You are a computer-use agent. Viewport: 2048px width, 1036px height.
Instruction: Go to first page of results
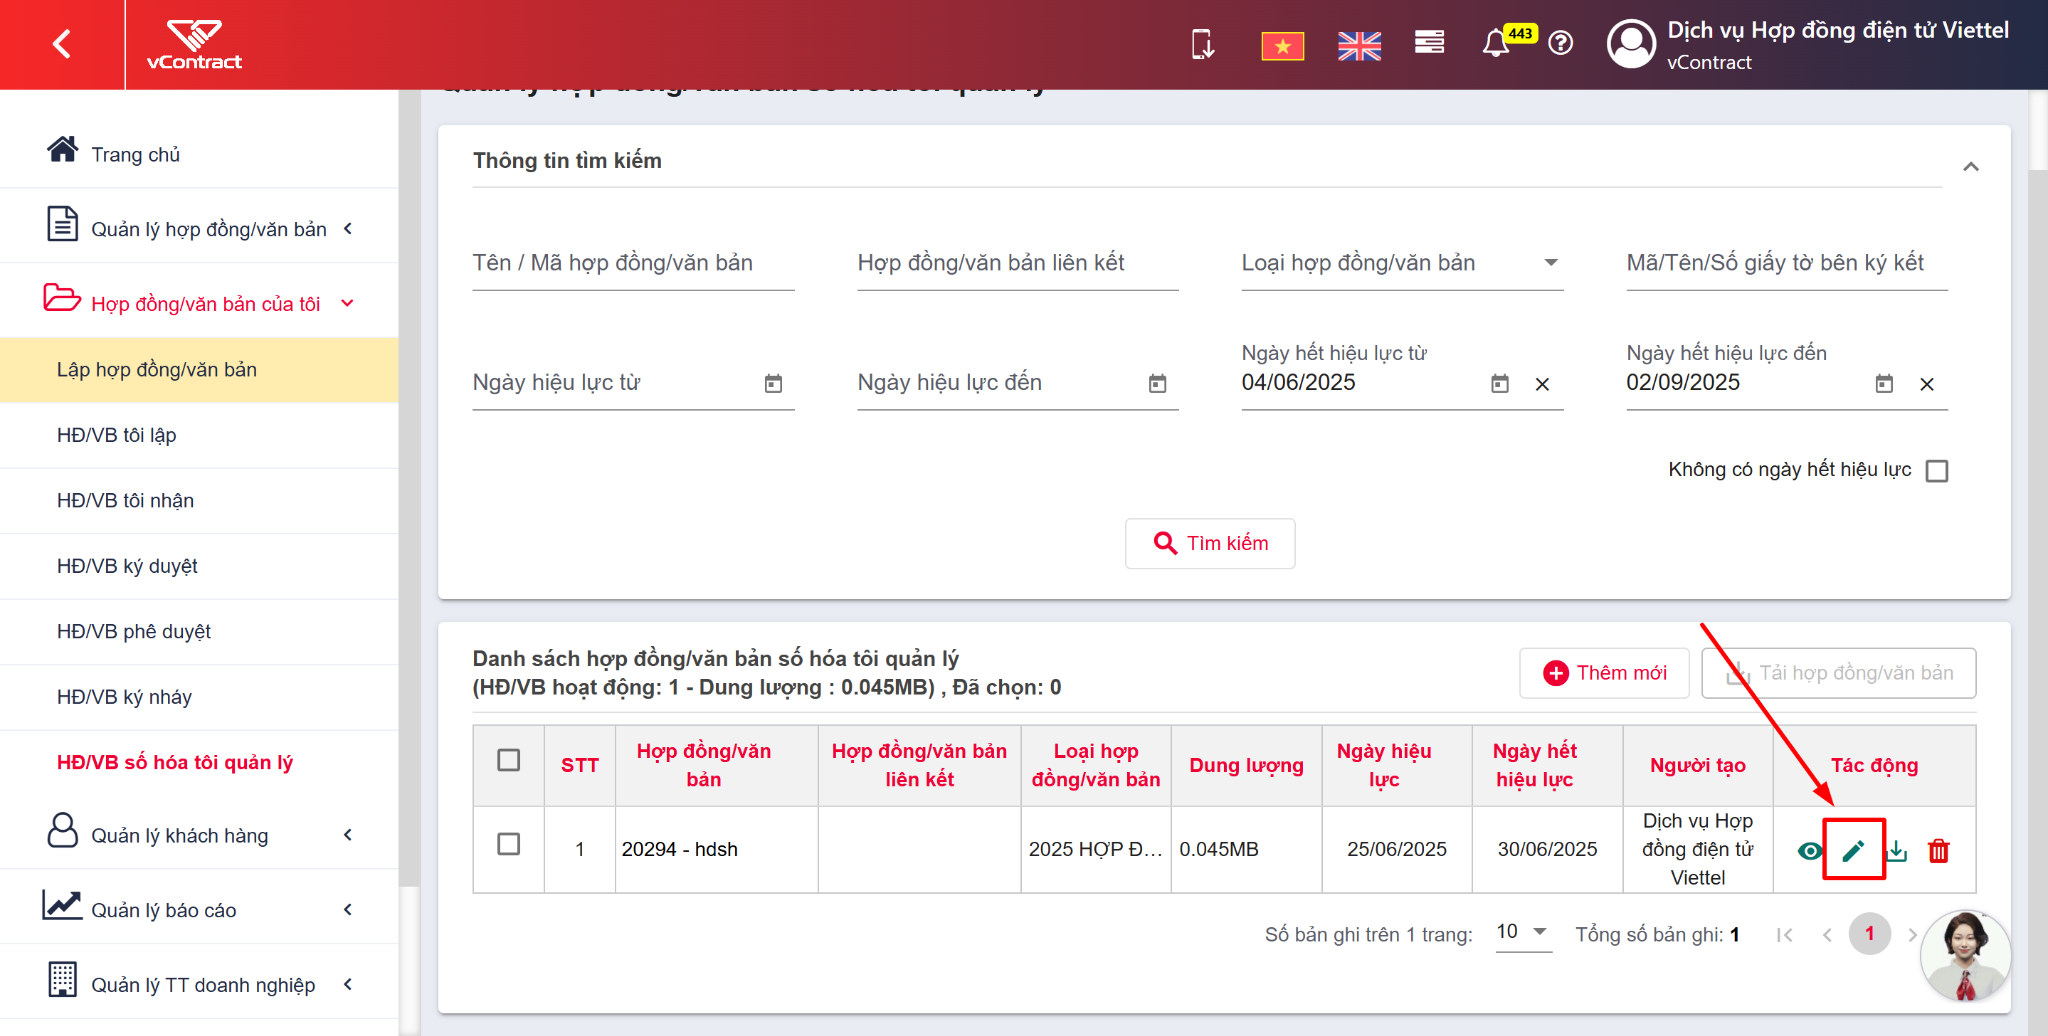(x=1785, y=935)
